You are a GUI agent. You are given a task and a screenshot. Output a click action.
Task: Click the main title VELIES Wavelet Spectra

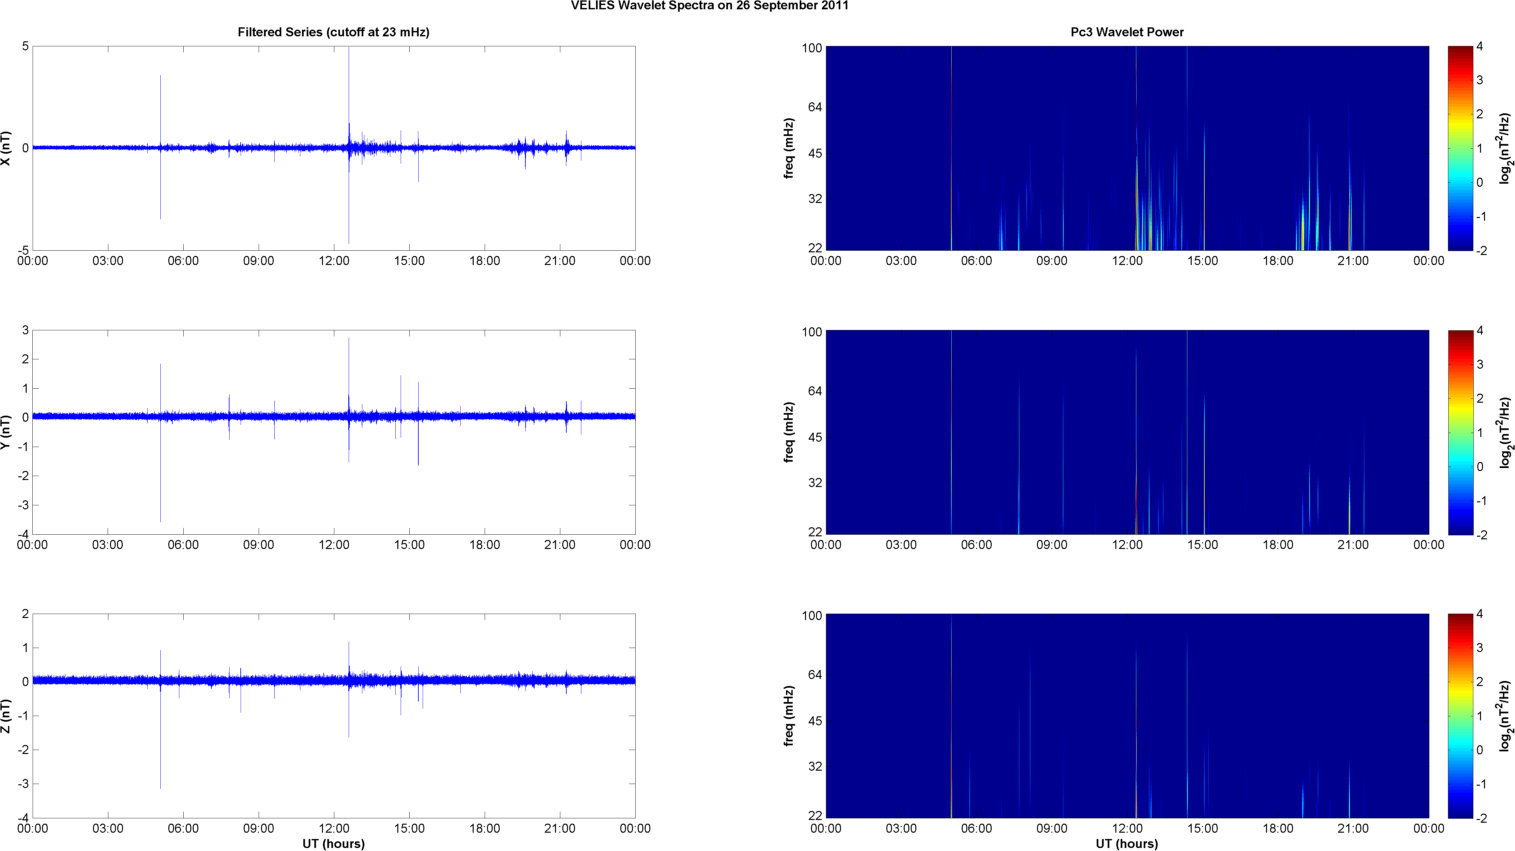[710, 5]
